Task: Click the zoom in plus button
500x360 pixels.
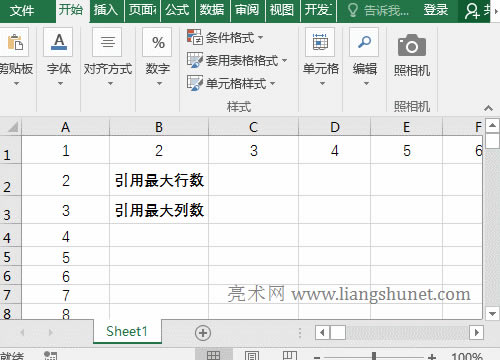Action: coord(432,357)
